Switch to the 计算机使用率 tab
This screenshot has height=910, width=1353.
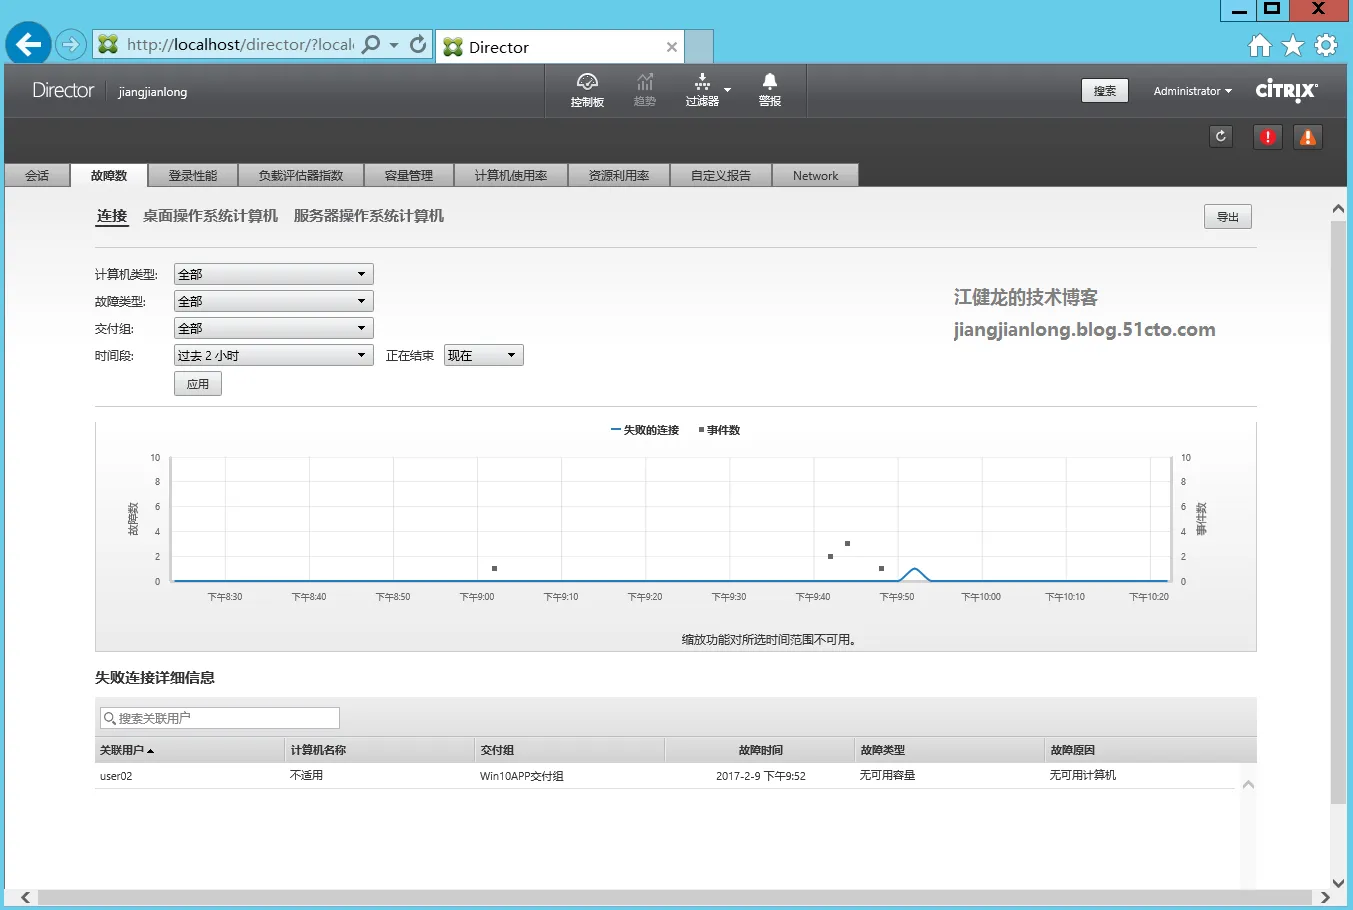point(511,175)
